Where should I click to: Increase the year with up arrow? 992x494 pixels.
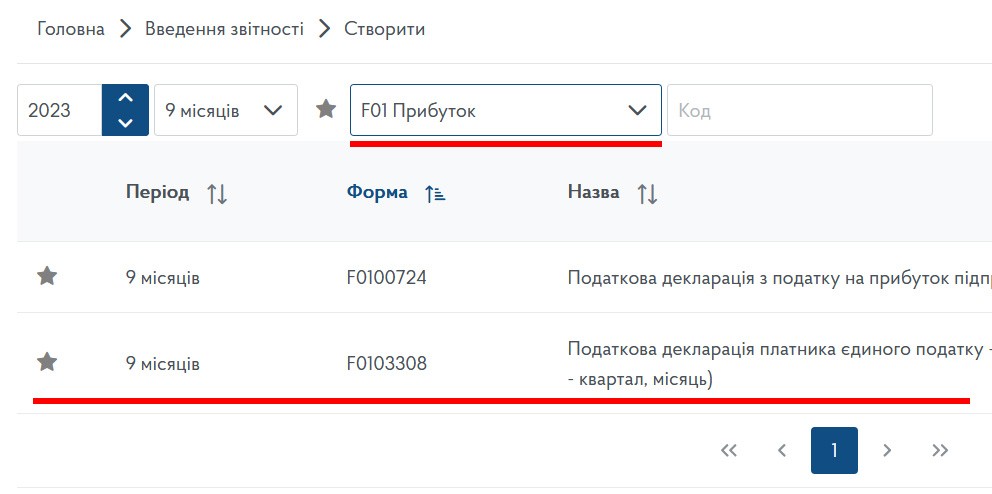(x=125, y=98)
